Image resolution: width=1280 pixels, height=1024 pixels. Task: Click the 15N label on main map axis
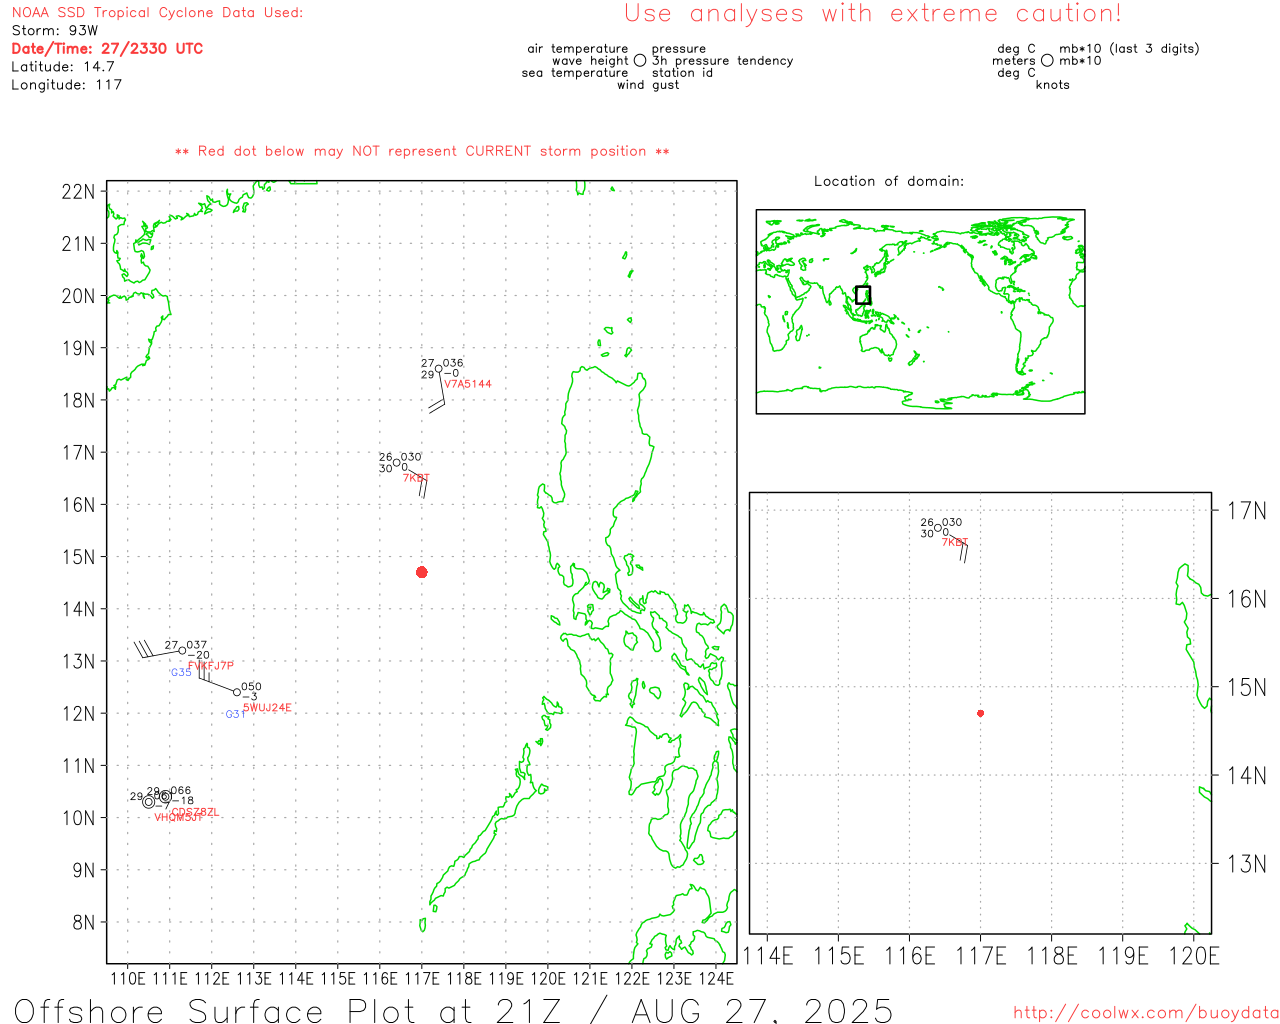[x=79, y=557]
